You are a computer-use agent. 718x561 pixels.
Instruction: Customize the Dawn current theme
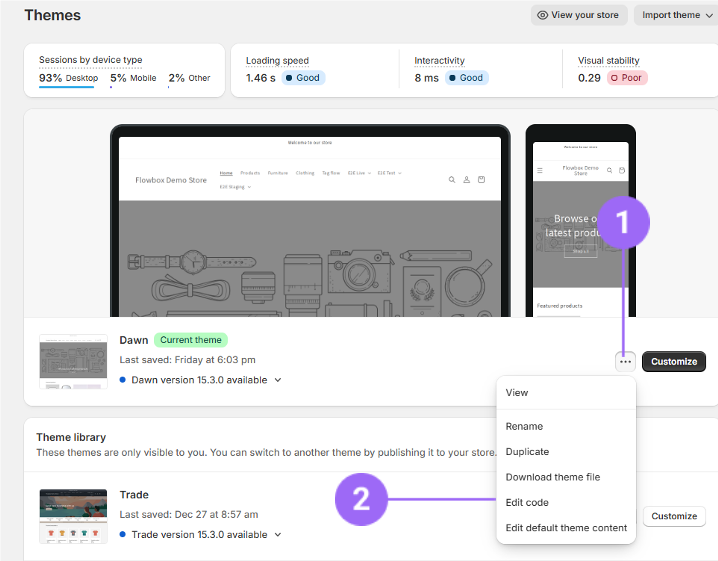point(674,362)
